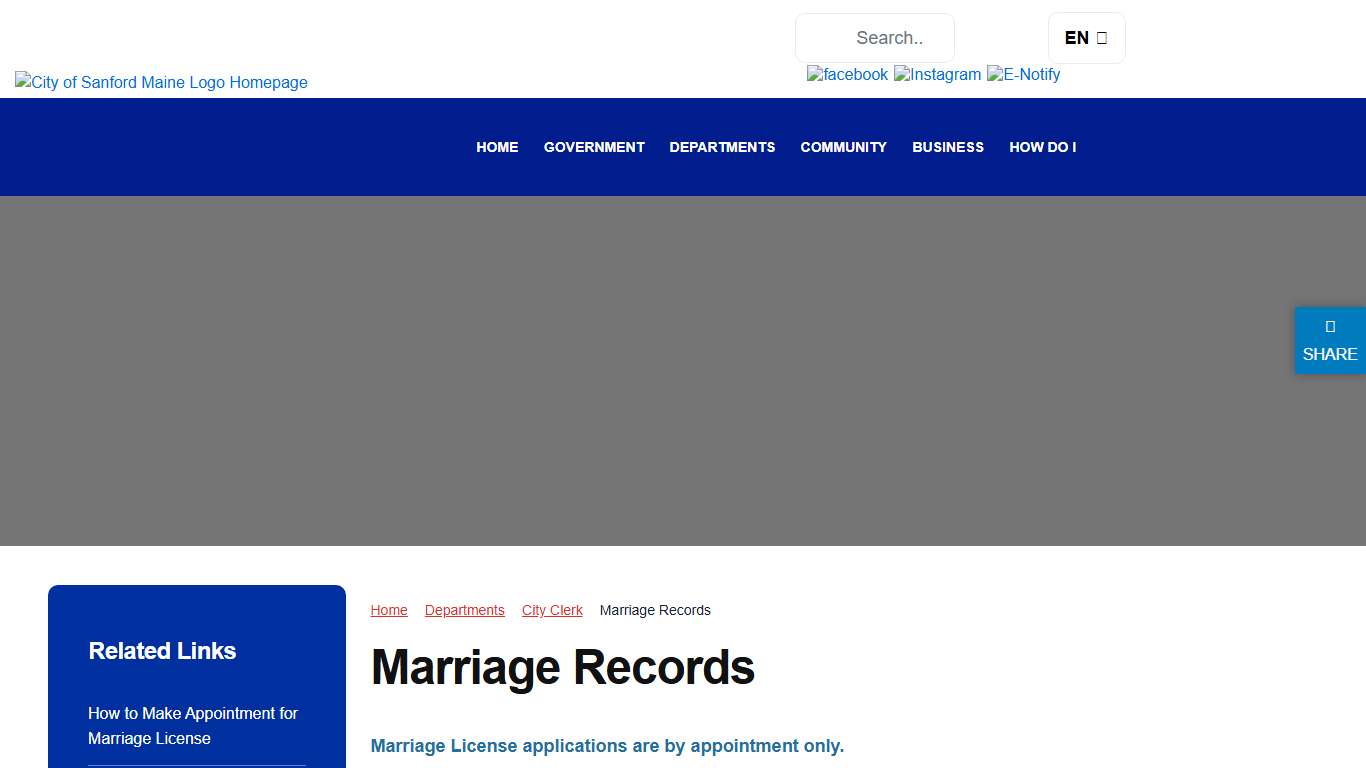Click the E-Notify icon
This screenshot has width=1366, height=768.
click(x=1023, y=74)
